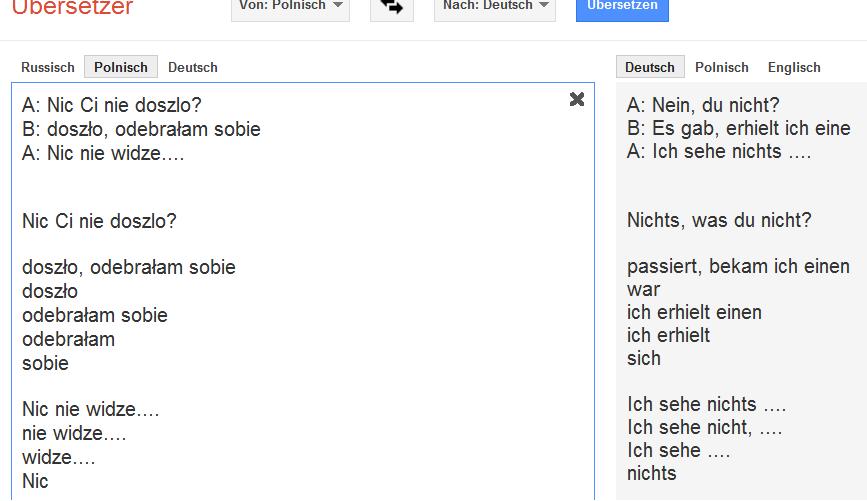Image resolution: width=867 pixels, height=501 pixels.
Task: Swap source and target languages
Action: click(392, 6)
